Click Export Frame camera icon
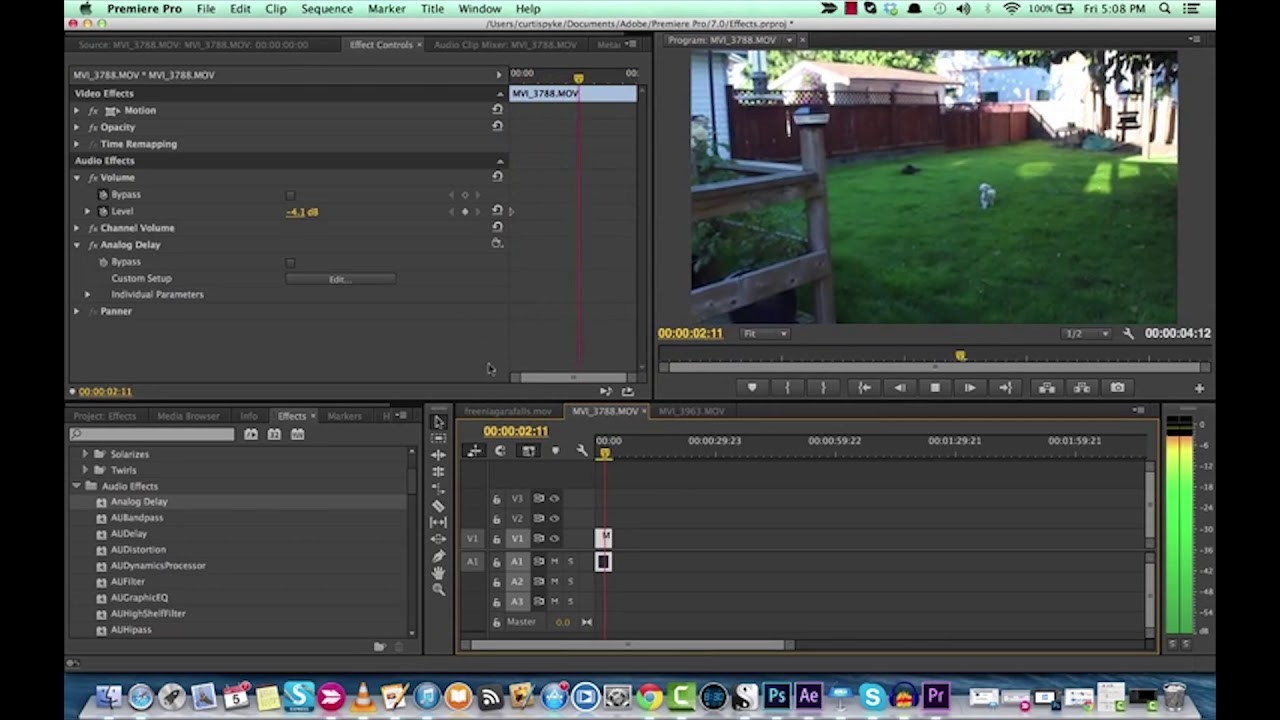The height and width of the screenshot is (720, 1280). click(1117, 387)
